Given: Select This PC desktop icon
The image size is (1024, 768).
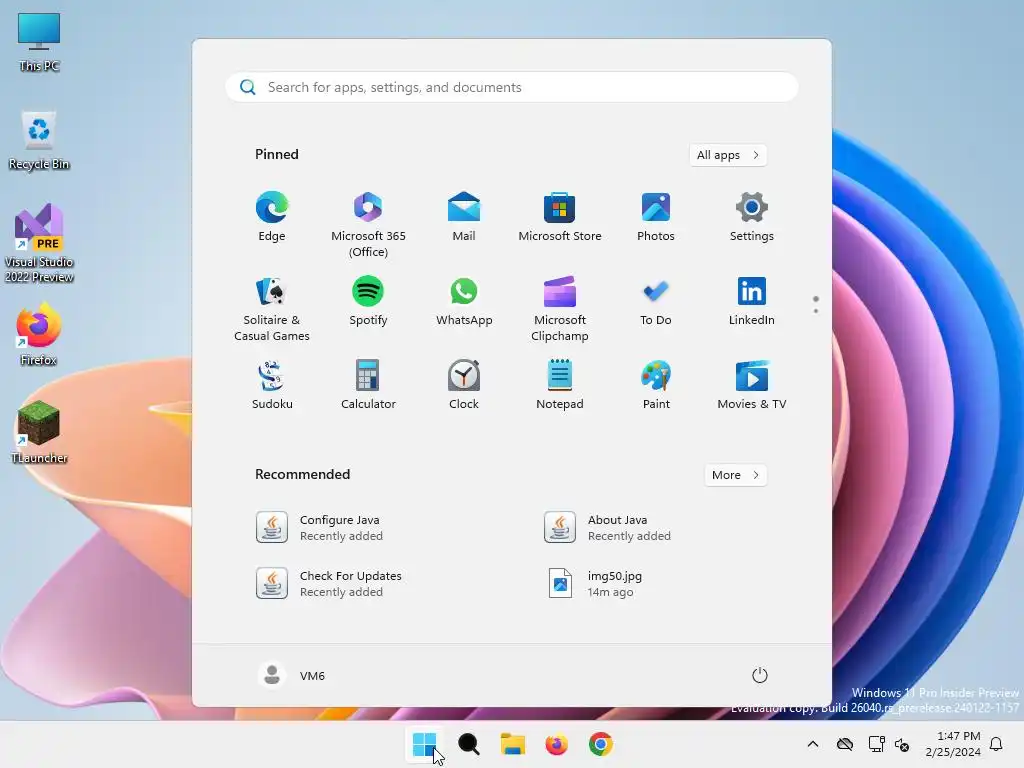Looking at the screenshot, I should point(39,42).
